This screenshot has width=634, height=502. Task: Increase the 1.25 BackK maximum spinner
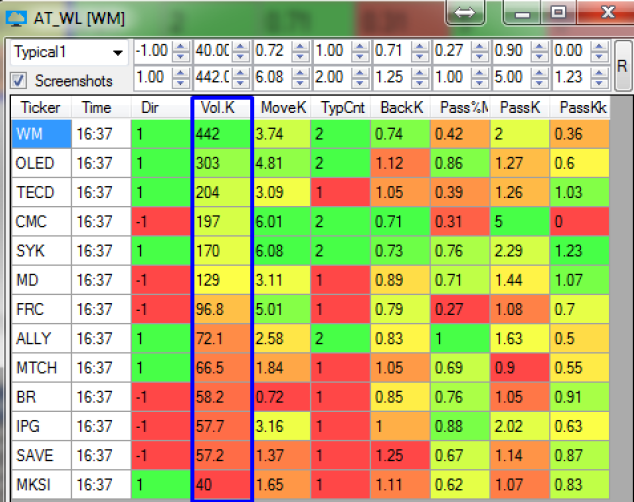420,72
